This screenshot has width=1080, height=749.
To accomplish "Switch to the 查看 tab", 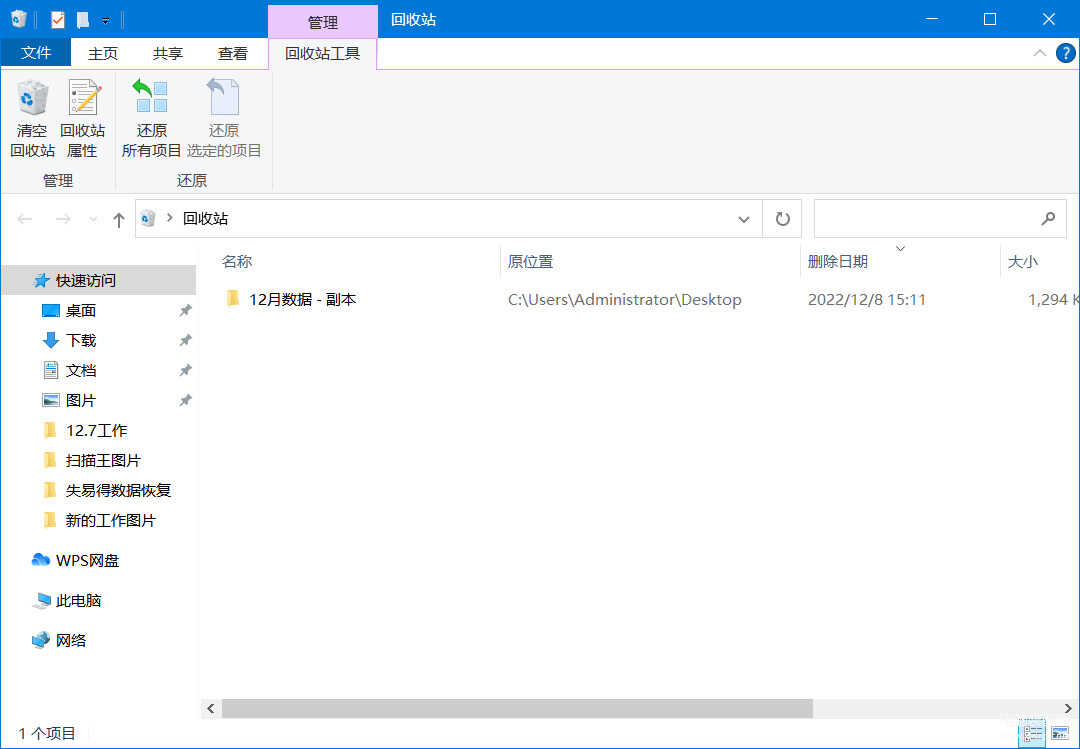I will click(233, 53).
